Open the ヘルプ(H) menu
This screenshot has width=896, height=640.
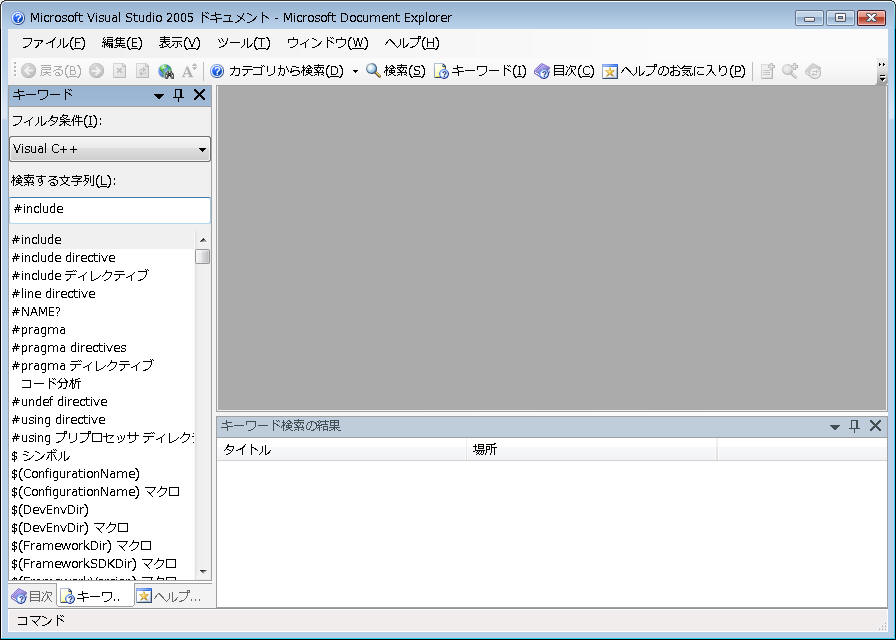(412, 43)
